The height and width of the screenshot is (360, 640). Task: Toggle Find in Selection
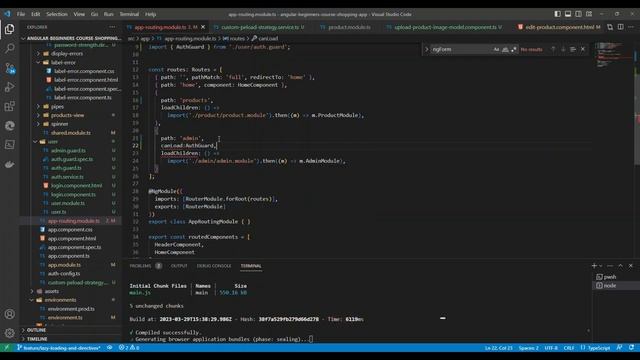point(573,49)
